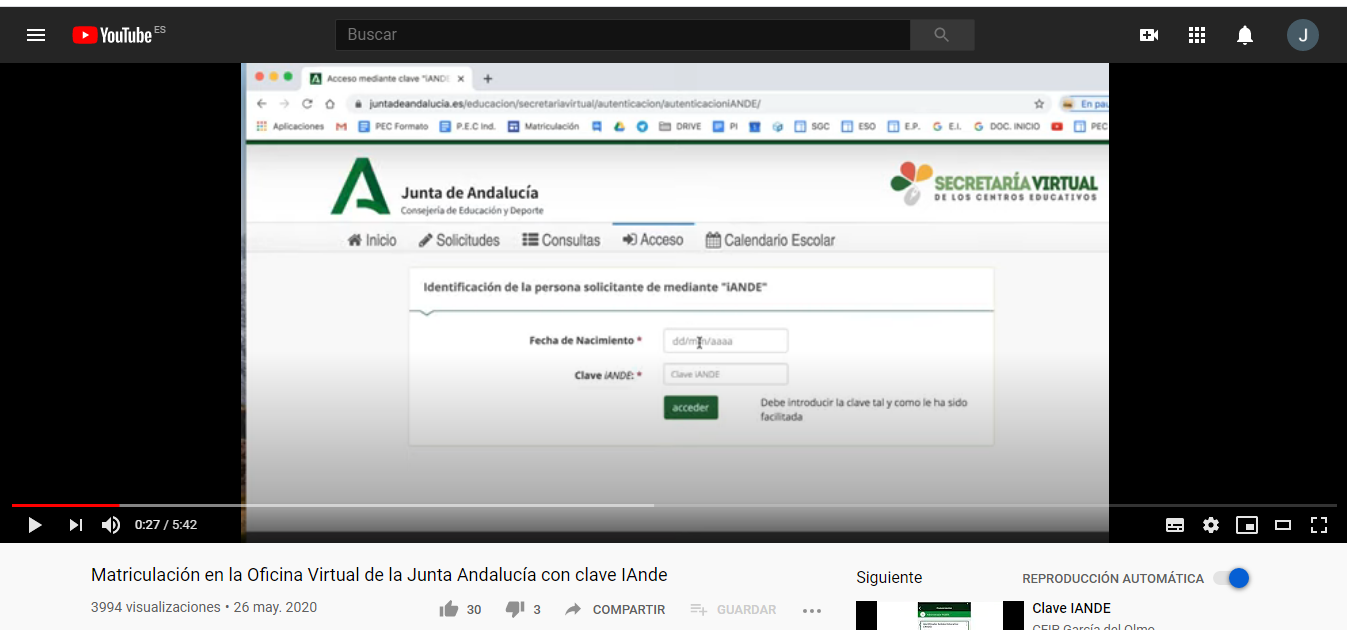Switch to theater mode
The width and height of the screenshot is (1347, 630).
click(1283, 524)
